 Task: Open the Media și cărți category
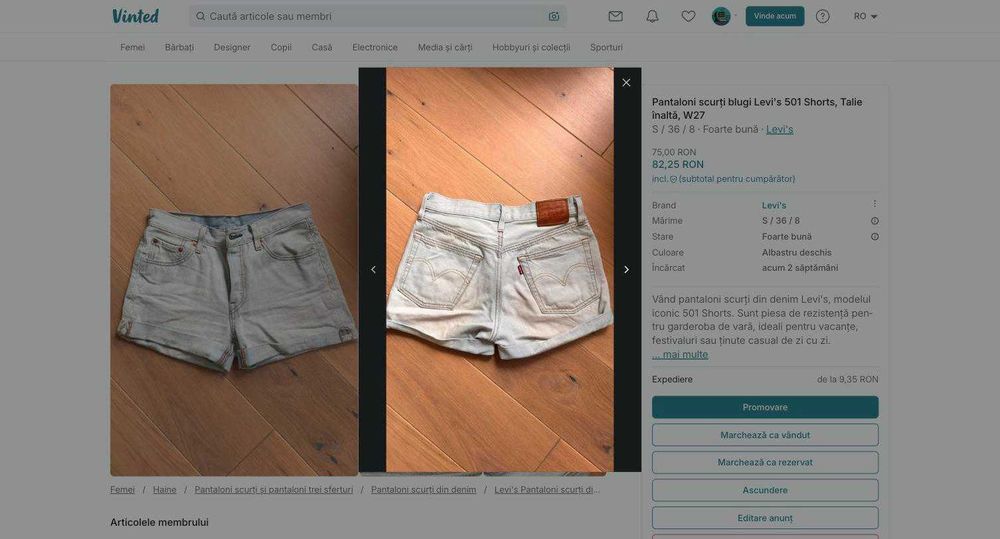click(445, 47)
